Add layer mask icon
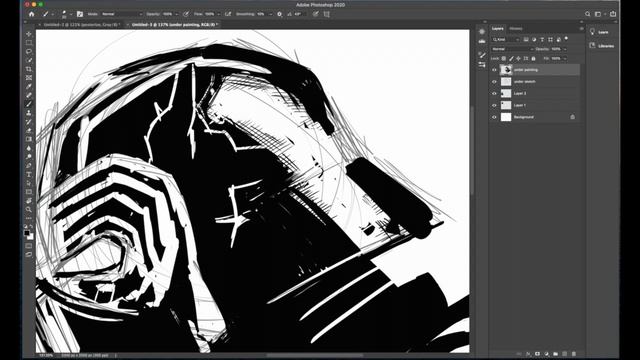The image size is (640, 360). click(x=537, y=354)
